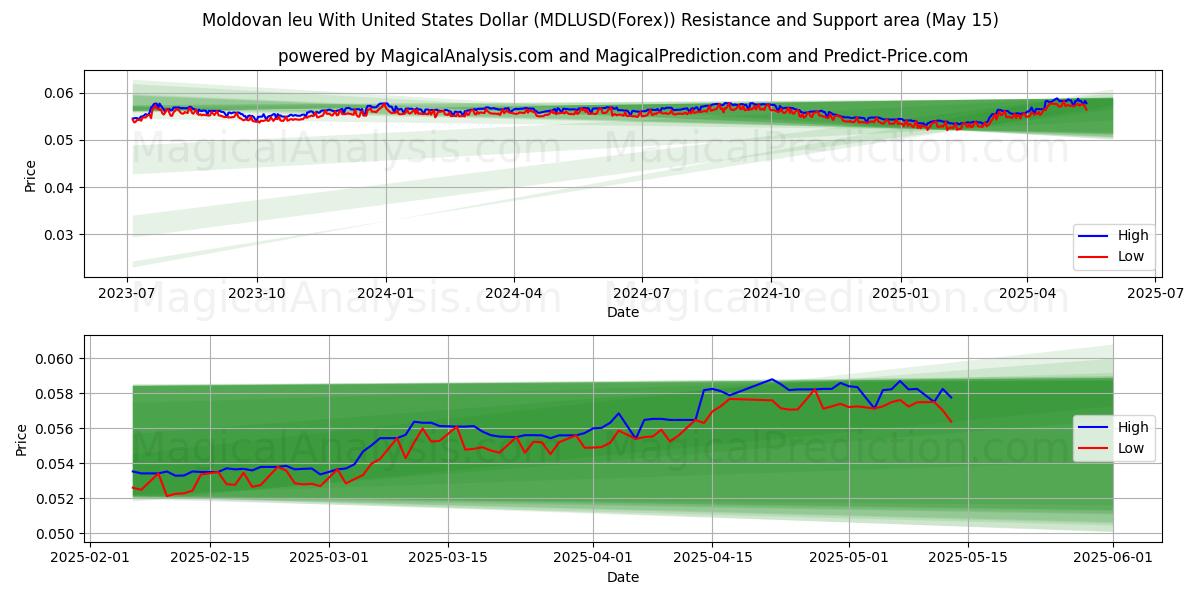This screenshot has width=1200, height=600.
Task: Click the '2025-02-15' tick label on bottom chart
Action: [210, 559]
